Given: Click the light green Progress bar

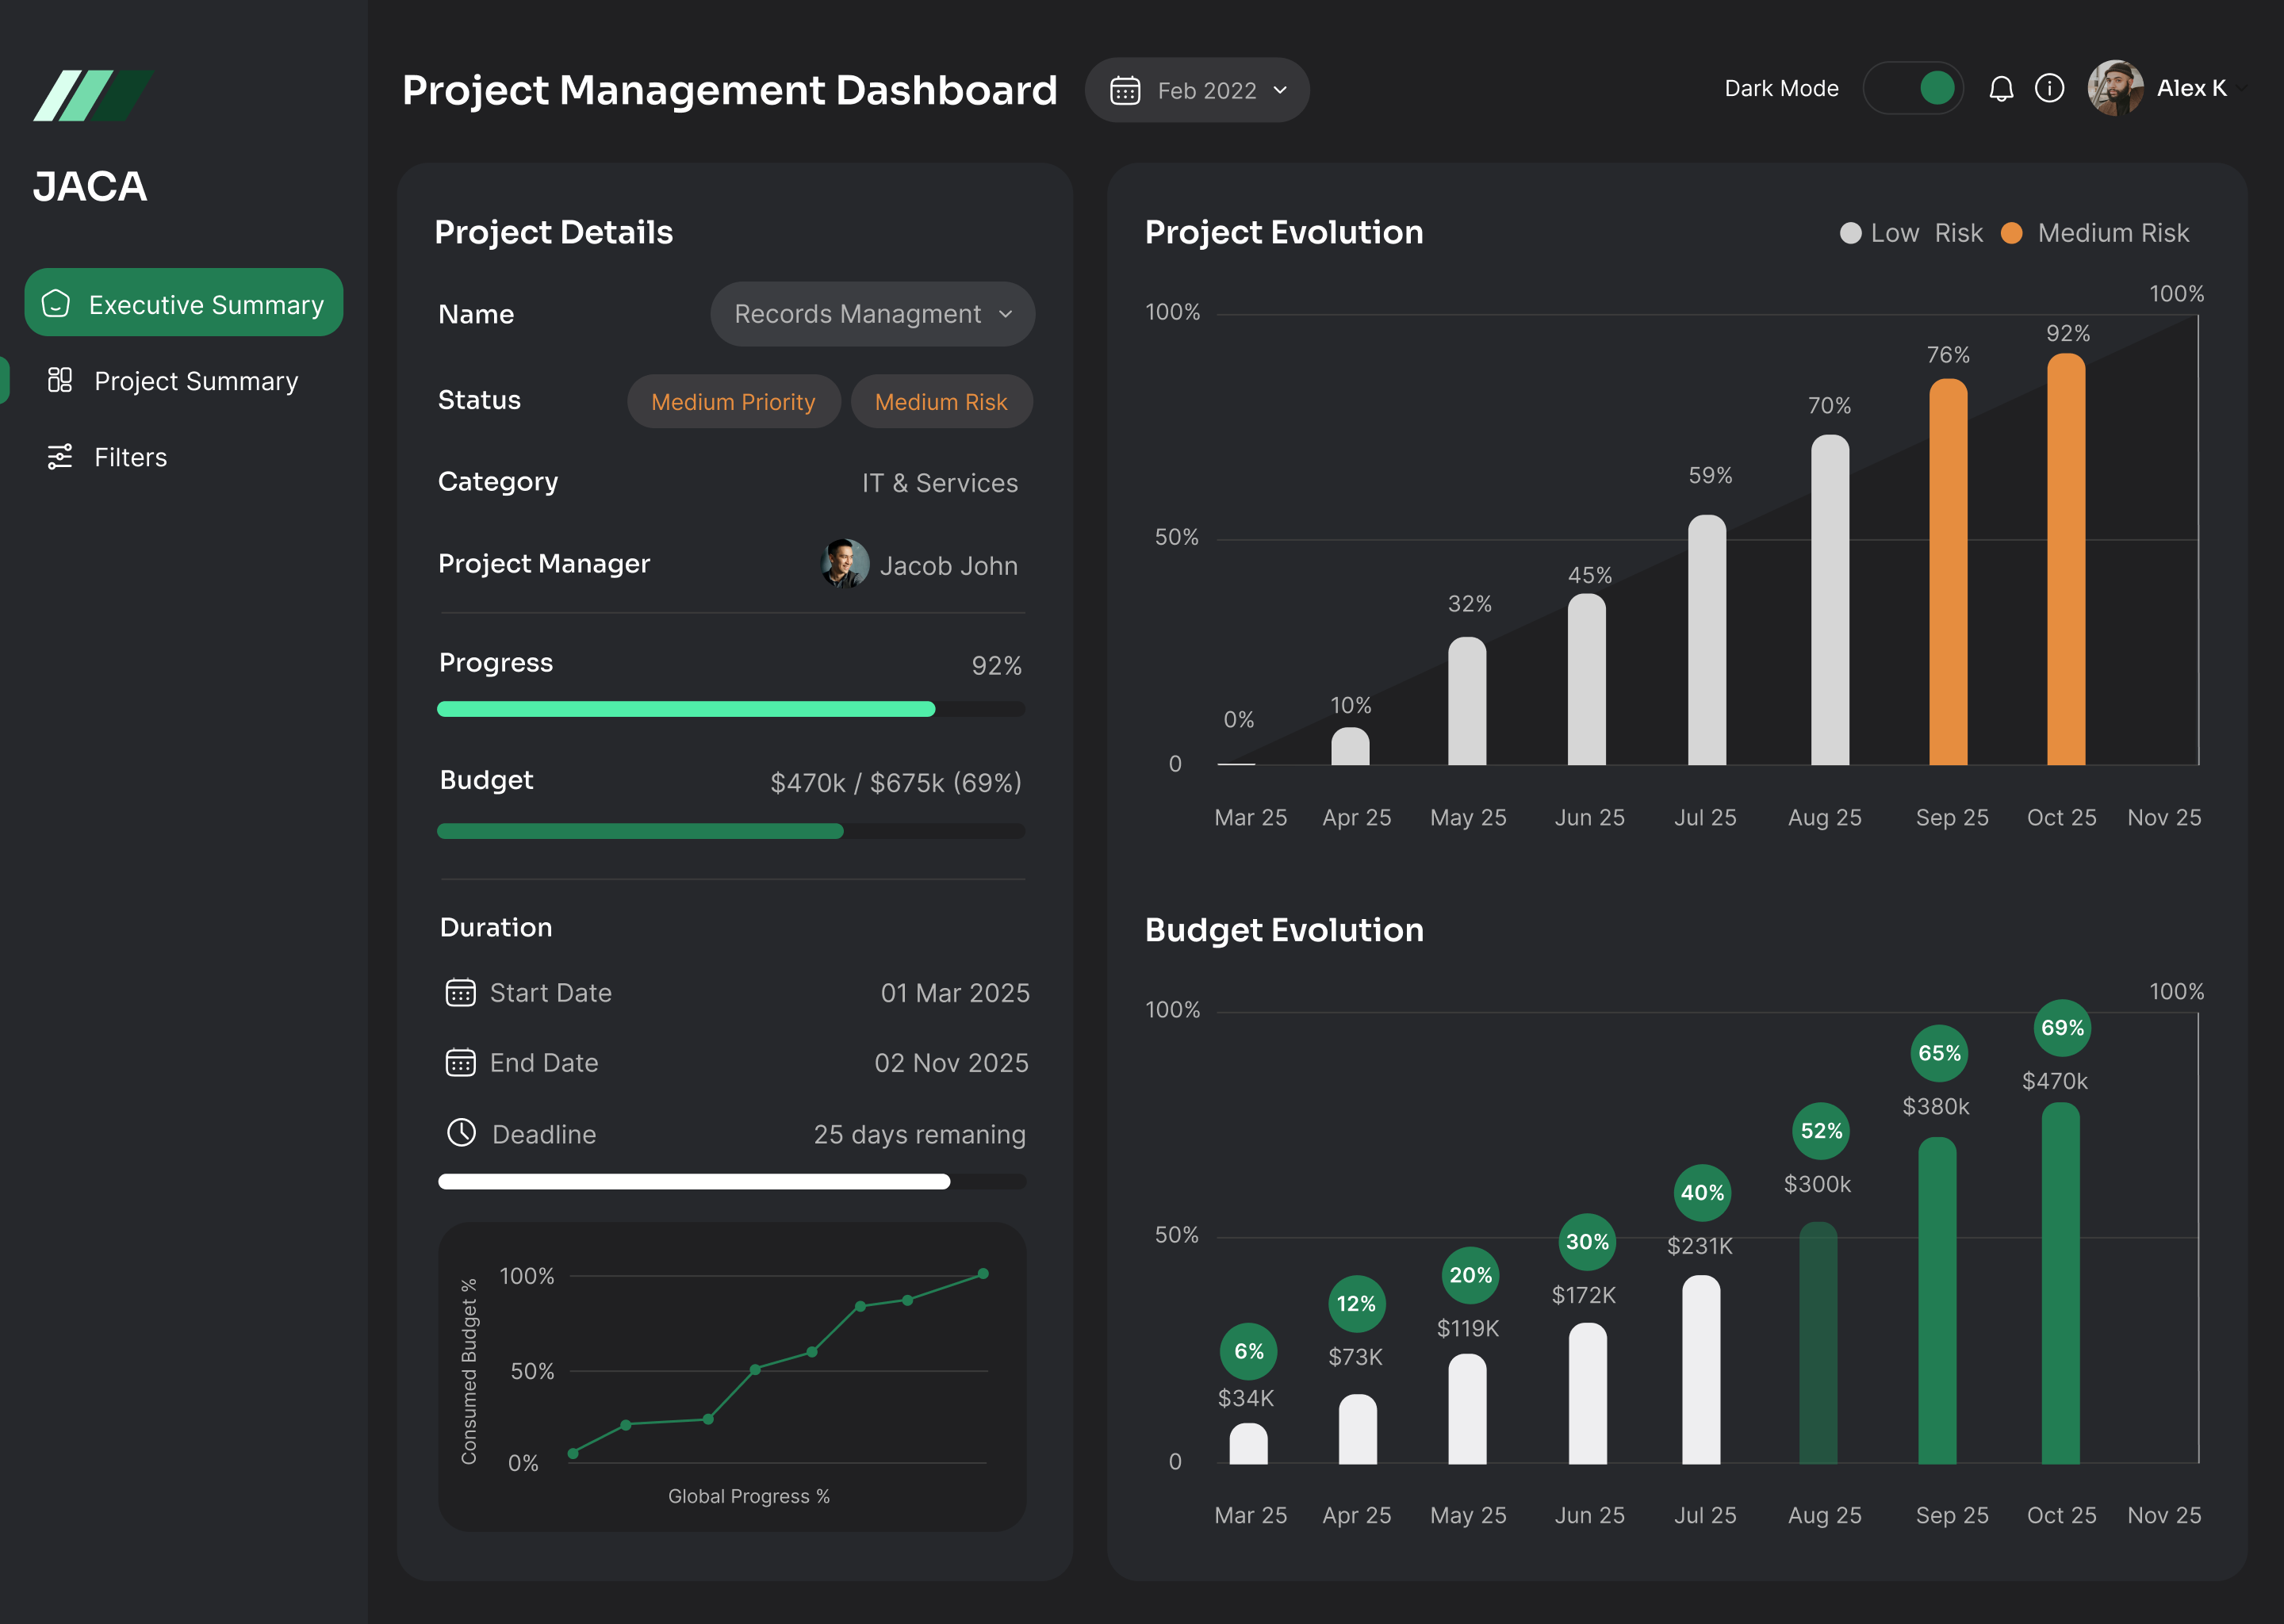Looking at the screenshot, I should coord(686,709).
